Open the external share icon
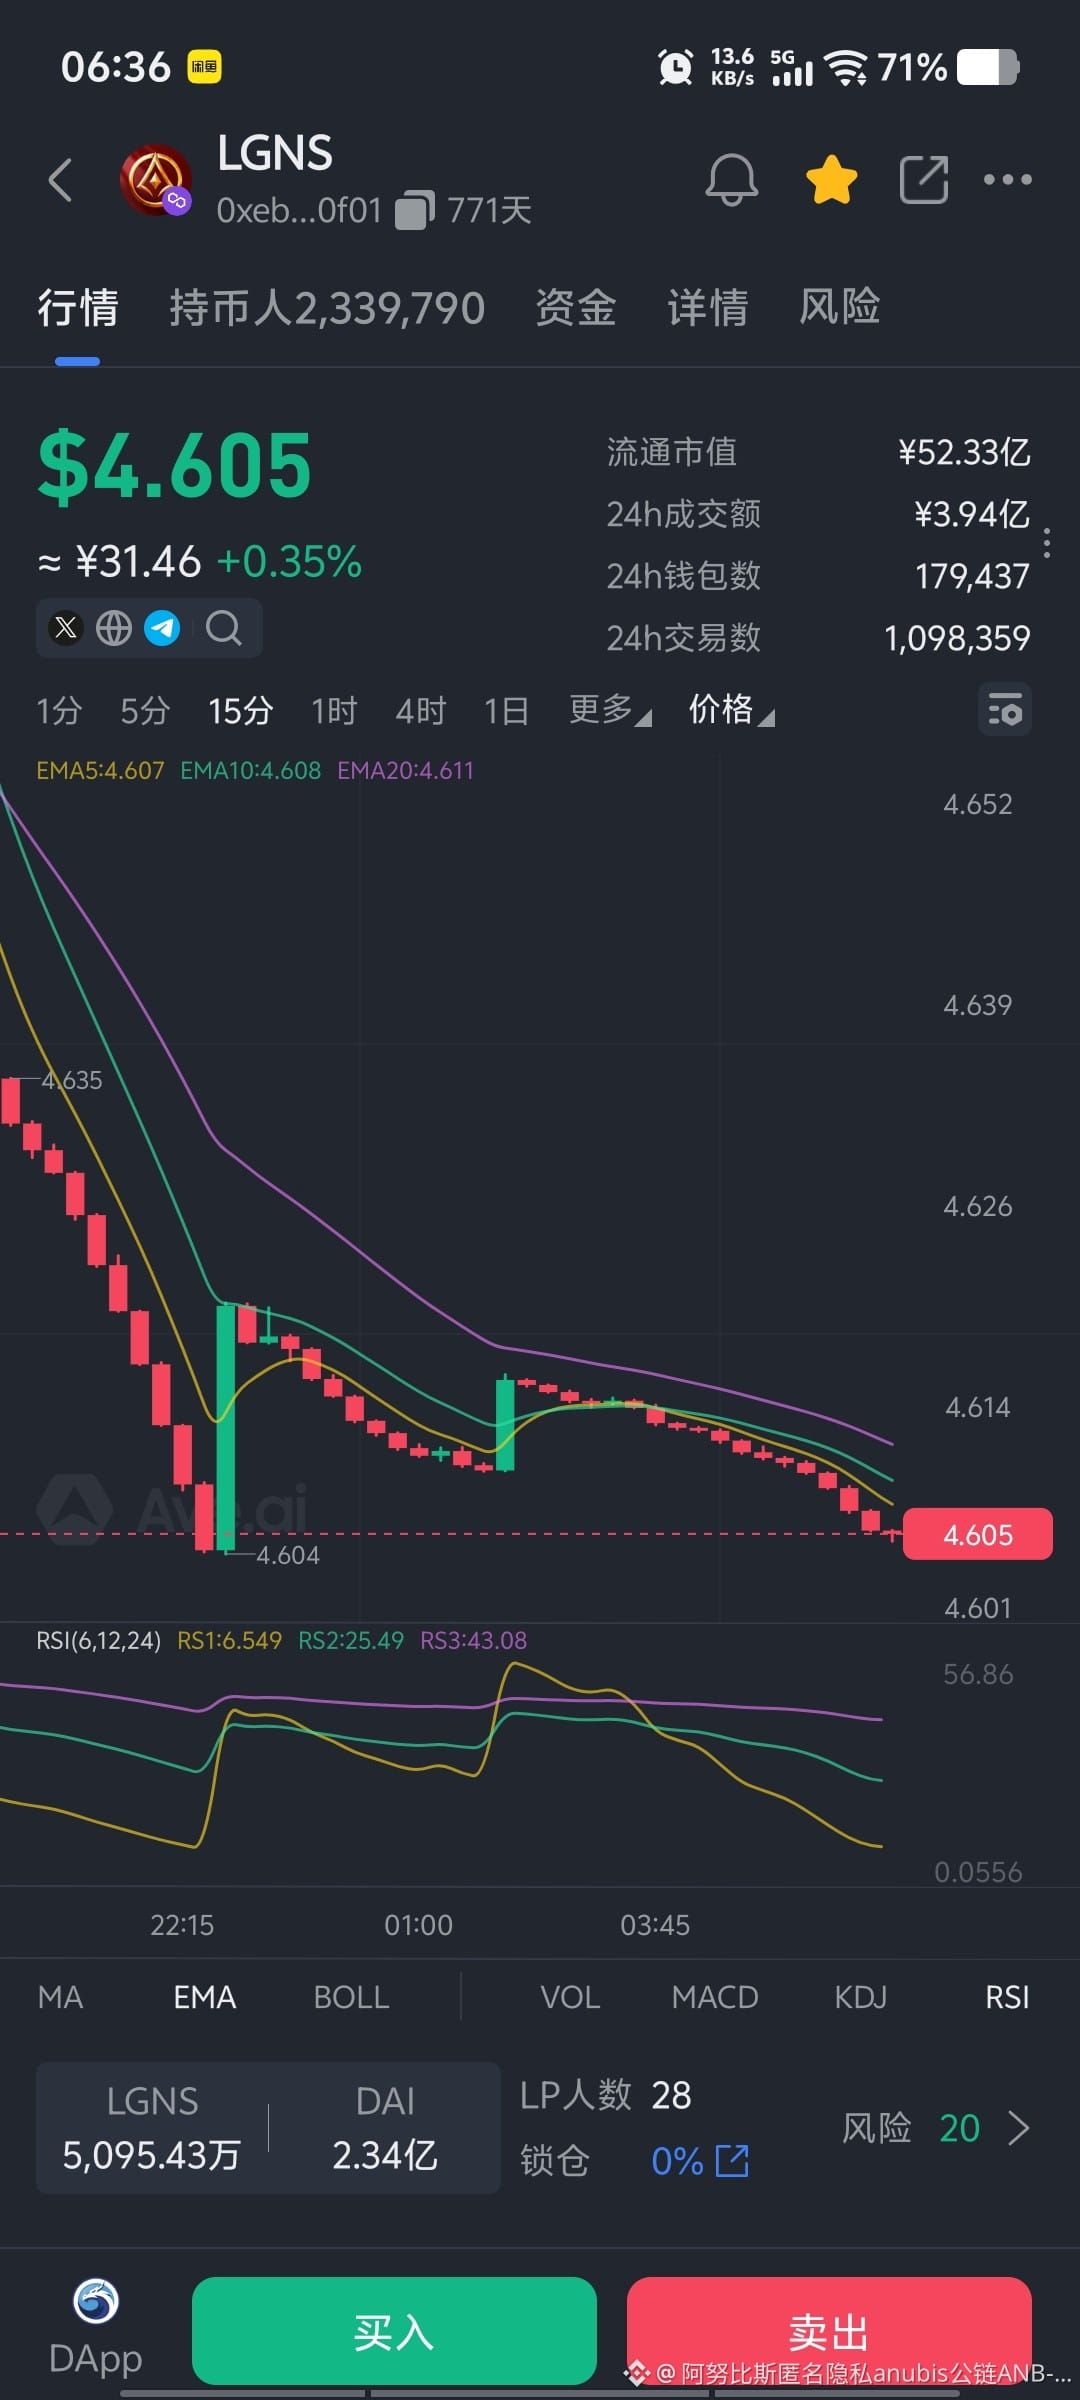This screenshot has width=1080, height=2400. 923,180
